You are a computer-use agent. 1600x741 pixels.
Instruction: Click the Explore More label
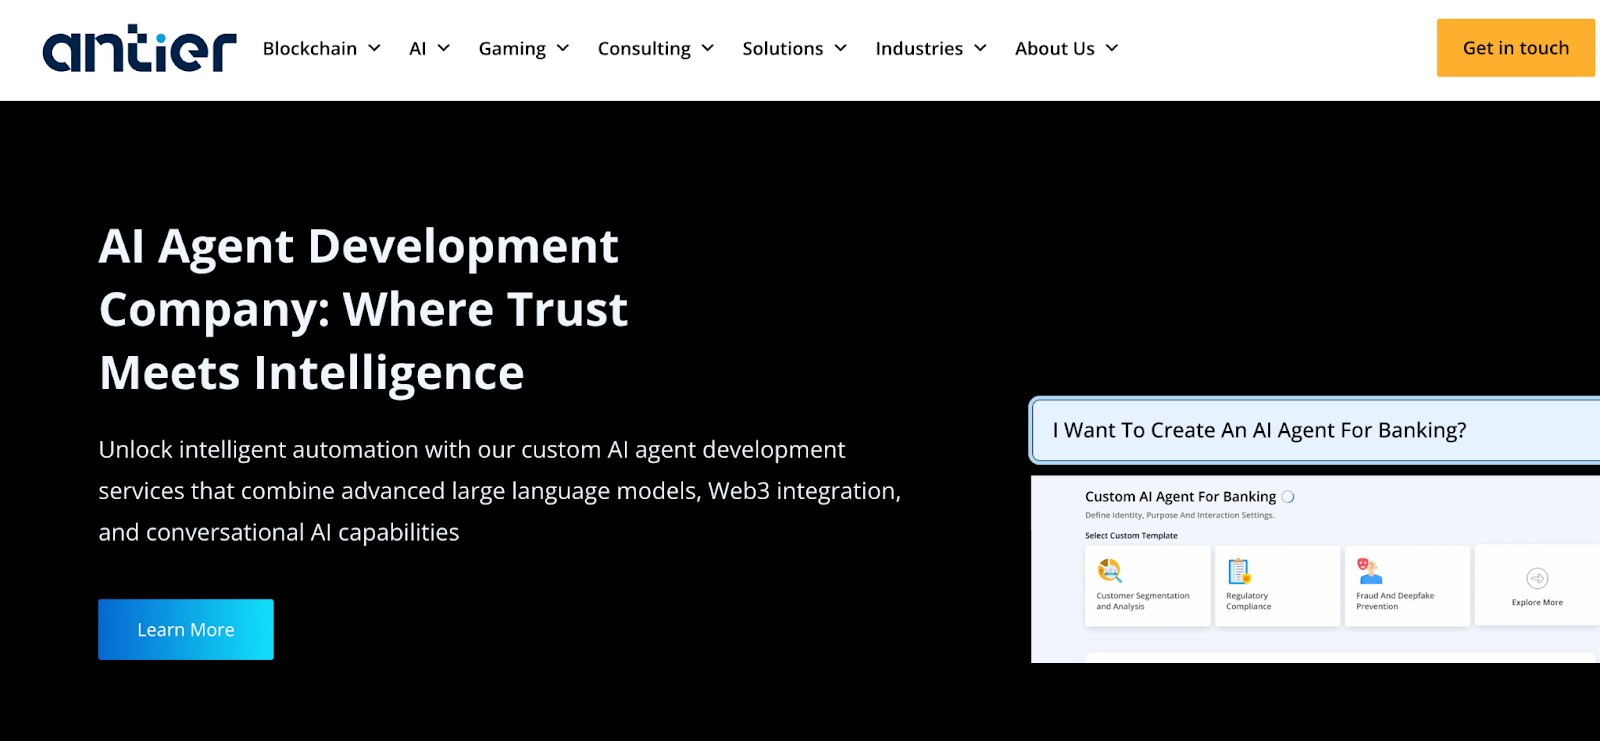pos(1537,602)
